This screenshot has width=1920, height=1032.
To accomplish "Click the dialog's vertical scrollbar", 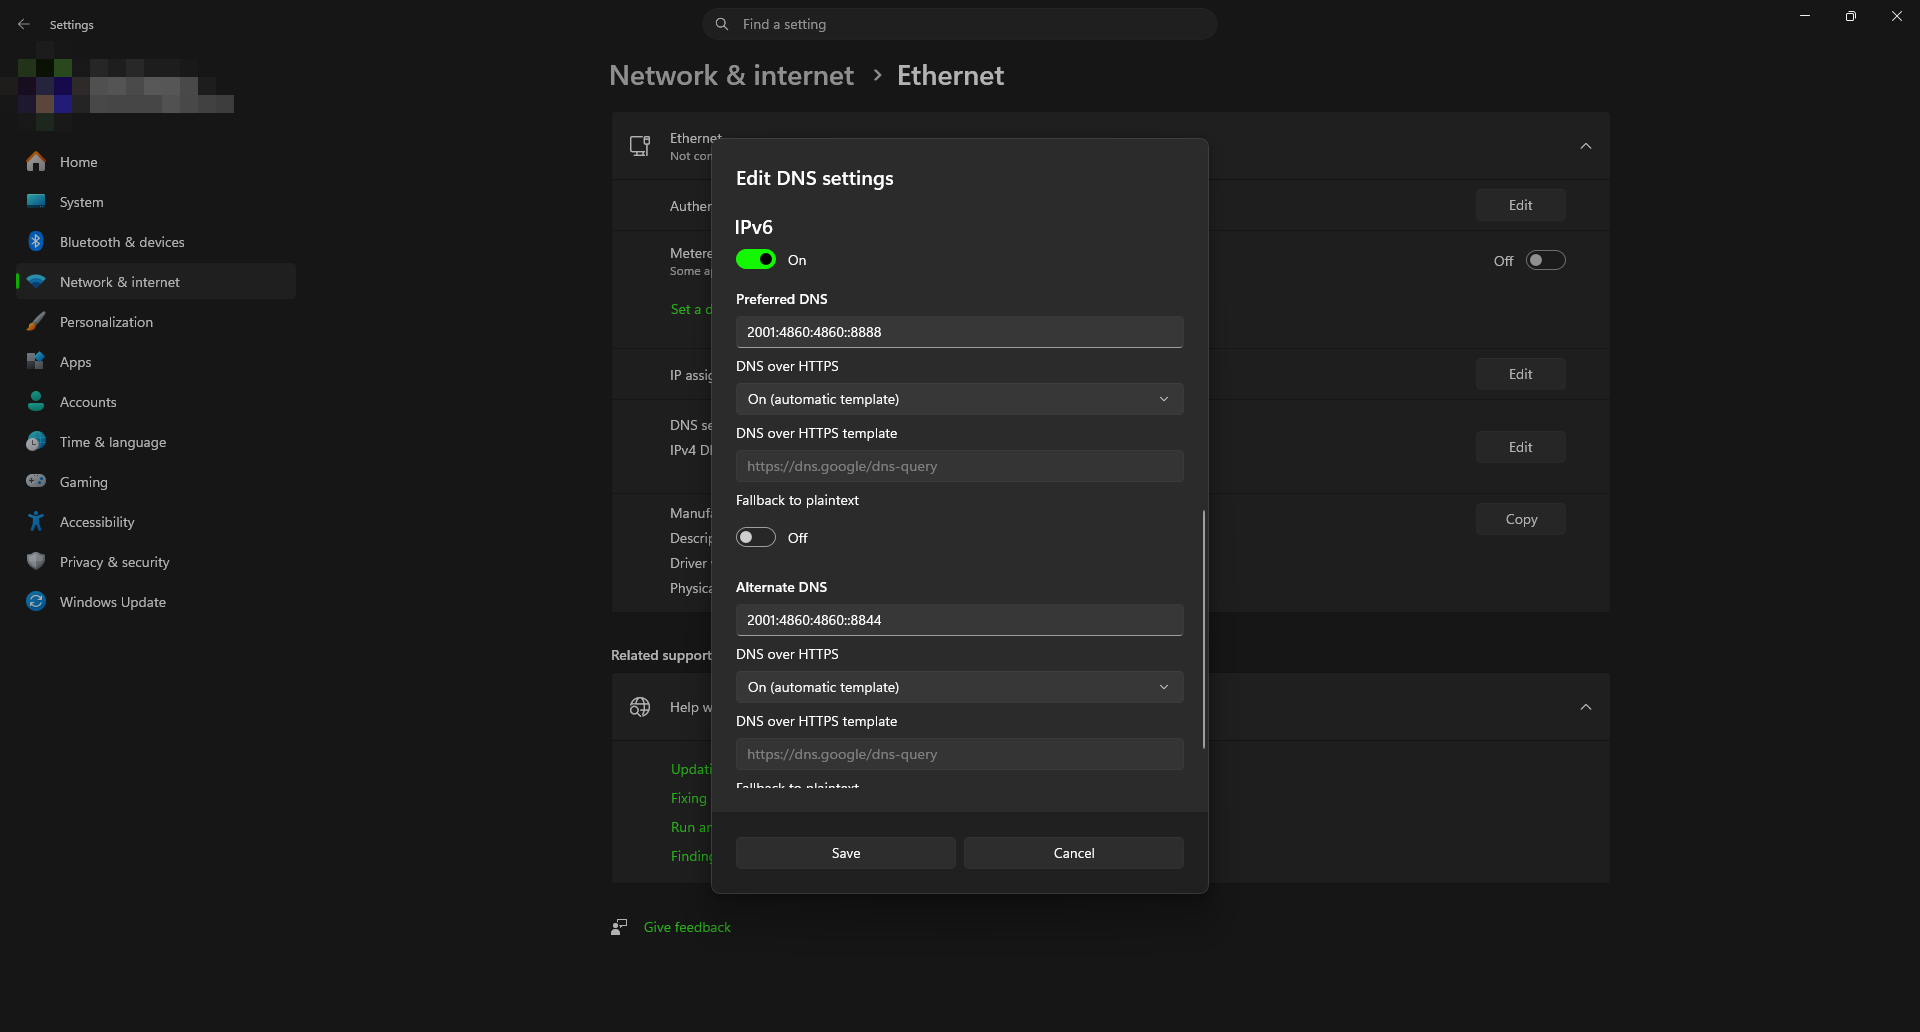I will pyautogui.click(x=1204, y=629).
